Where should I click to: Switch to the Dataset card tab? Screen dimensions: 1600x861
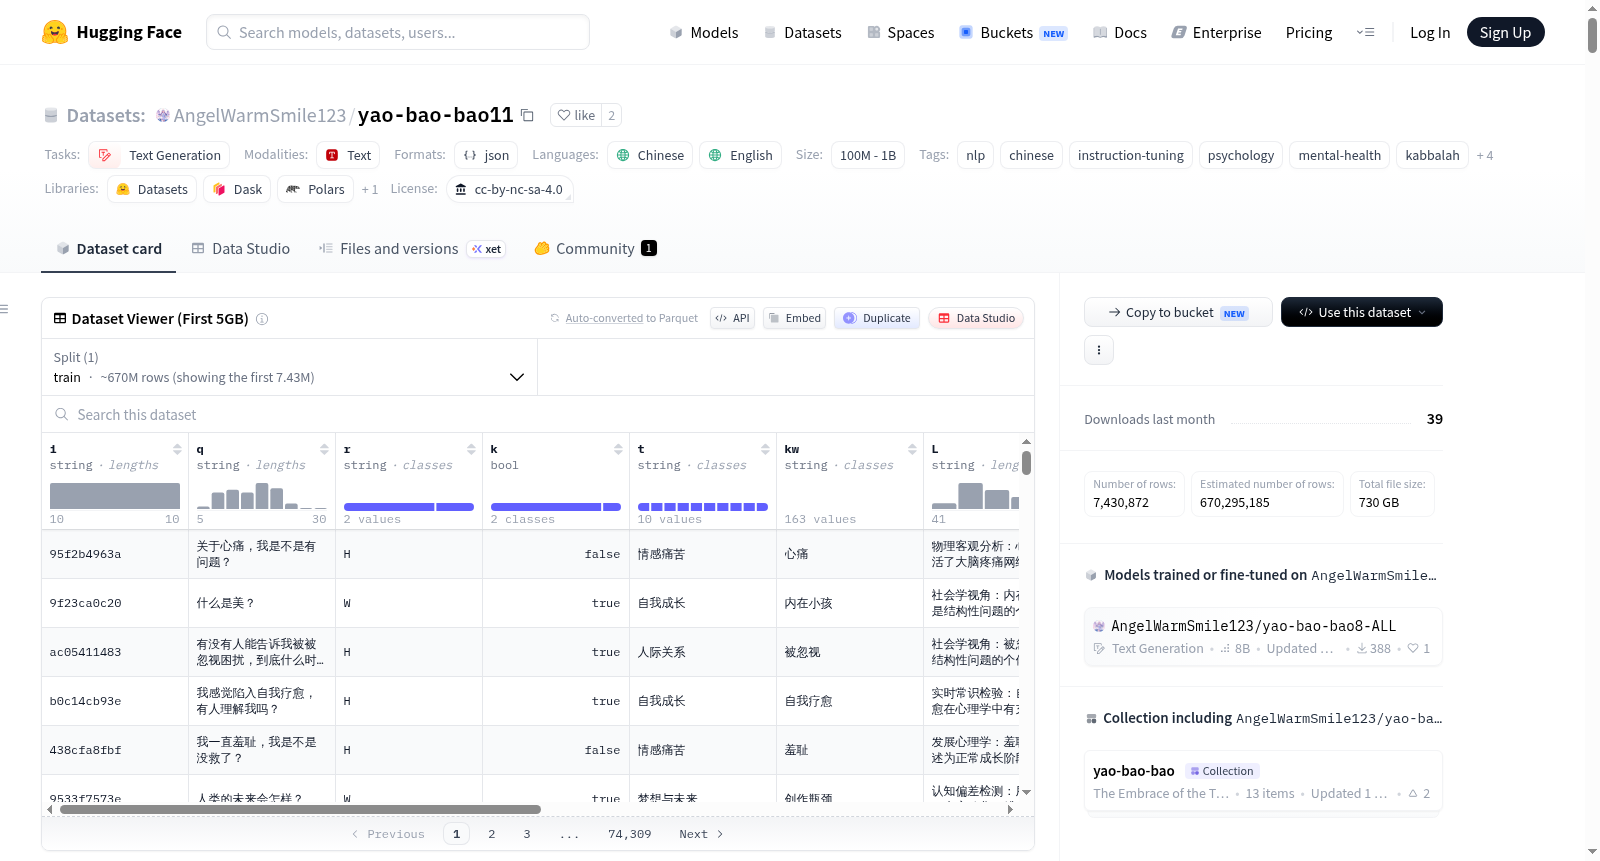click(x=109, y=249)
